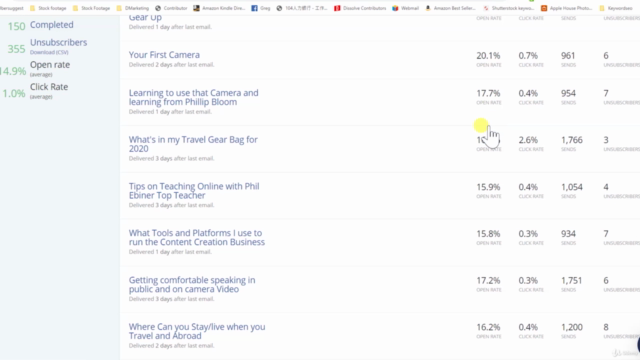Open 'Getting comfortable speaking in public' email
Screen dimensions: 640x360
pos(192,284)
